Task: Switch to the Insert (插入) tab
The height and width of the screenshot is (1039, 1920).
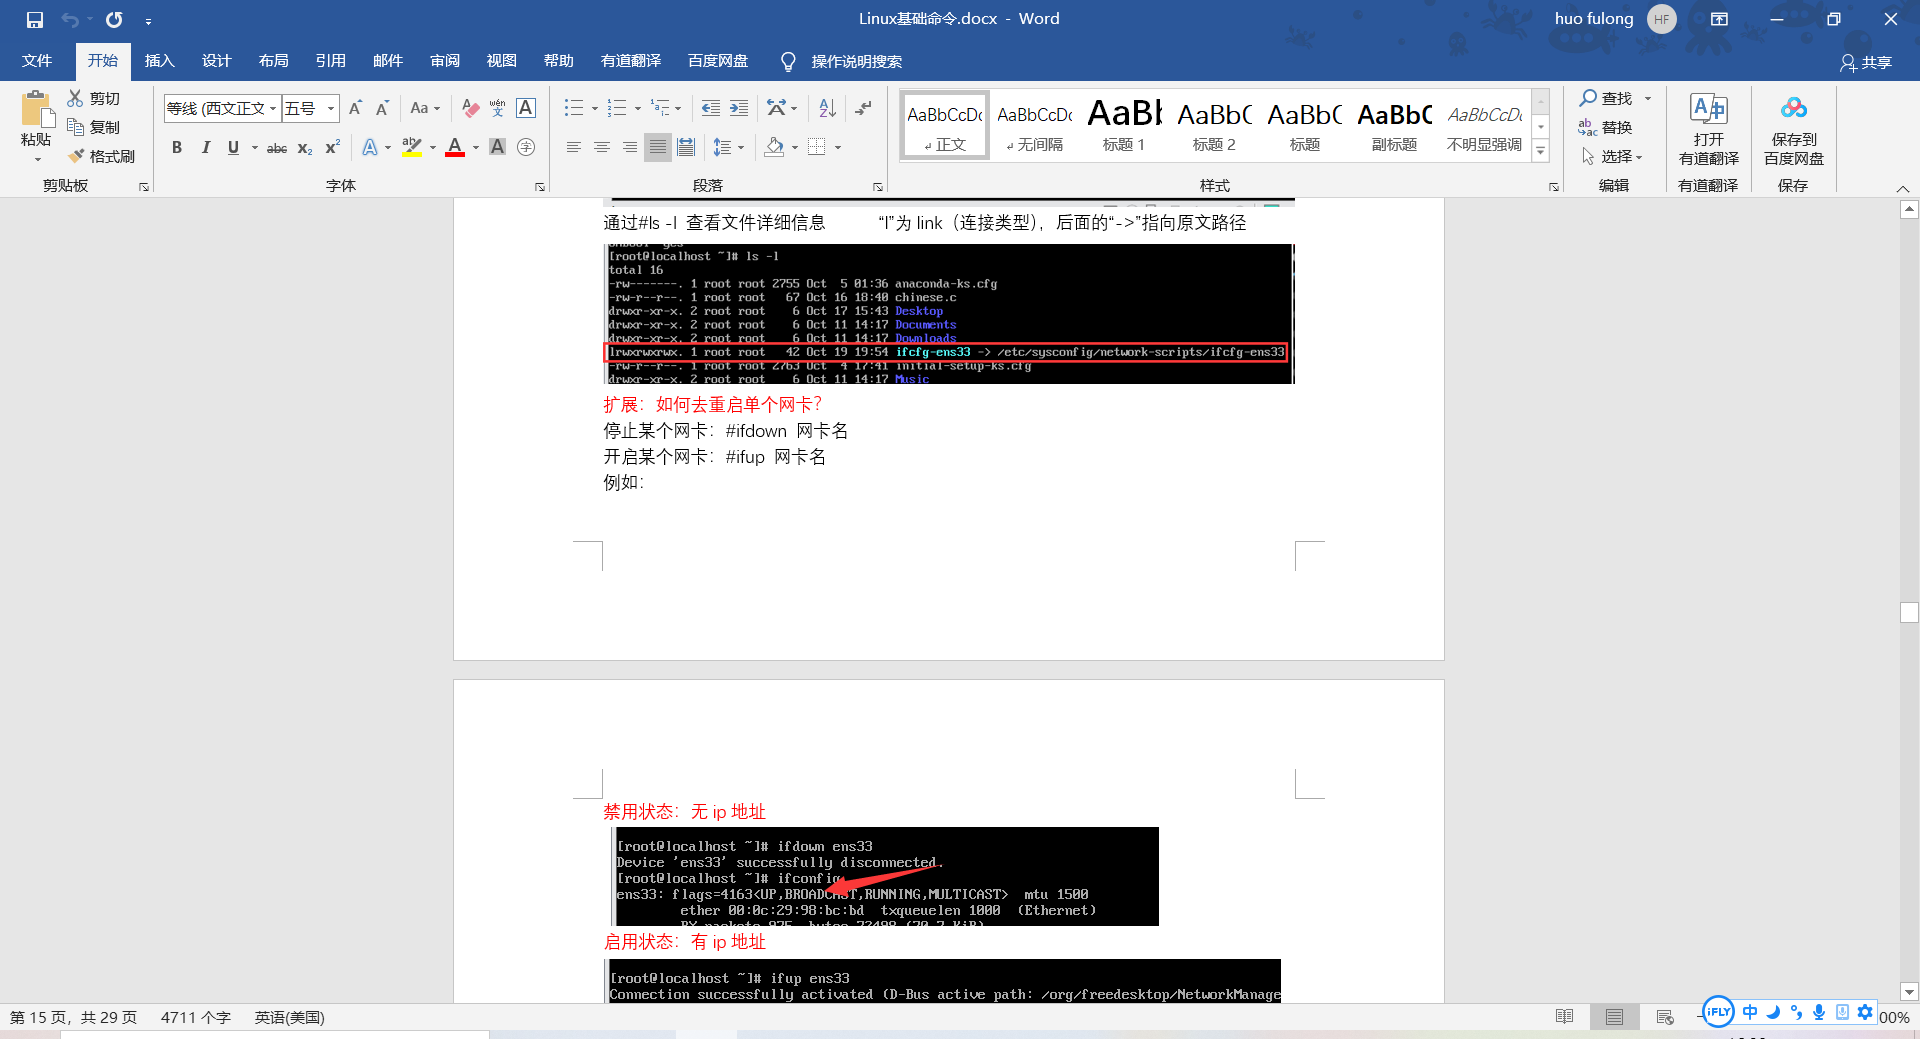Action: point(160,61)
